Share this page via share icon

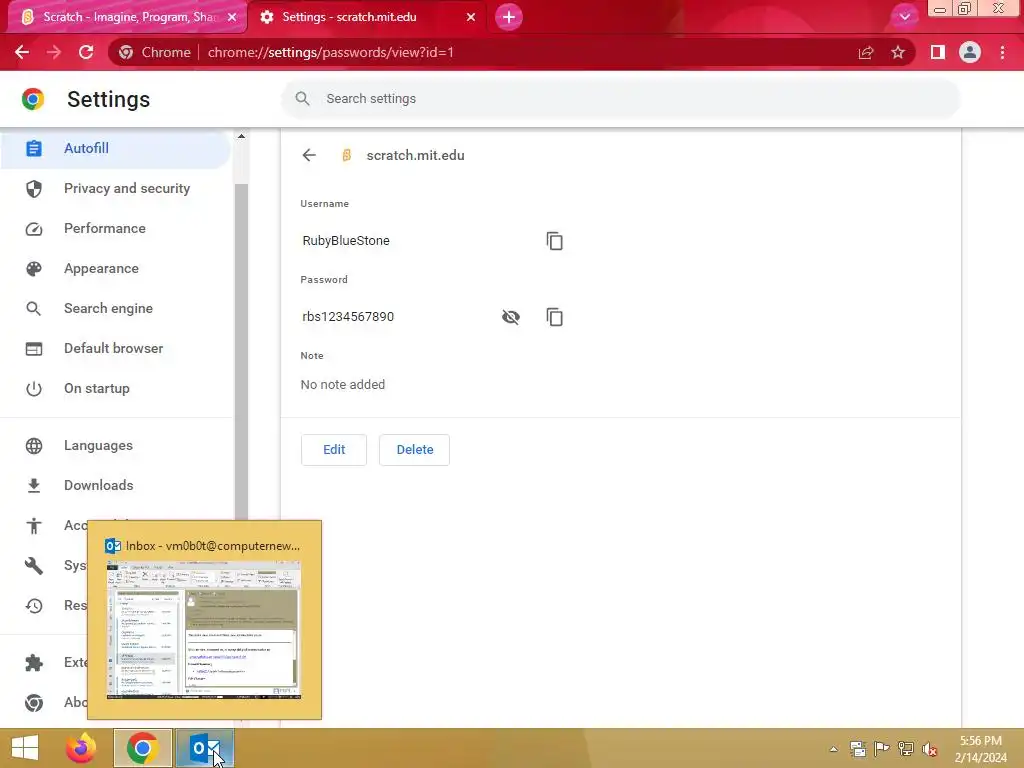(x=866, y=52)
